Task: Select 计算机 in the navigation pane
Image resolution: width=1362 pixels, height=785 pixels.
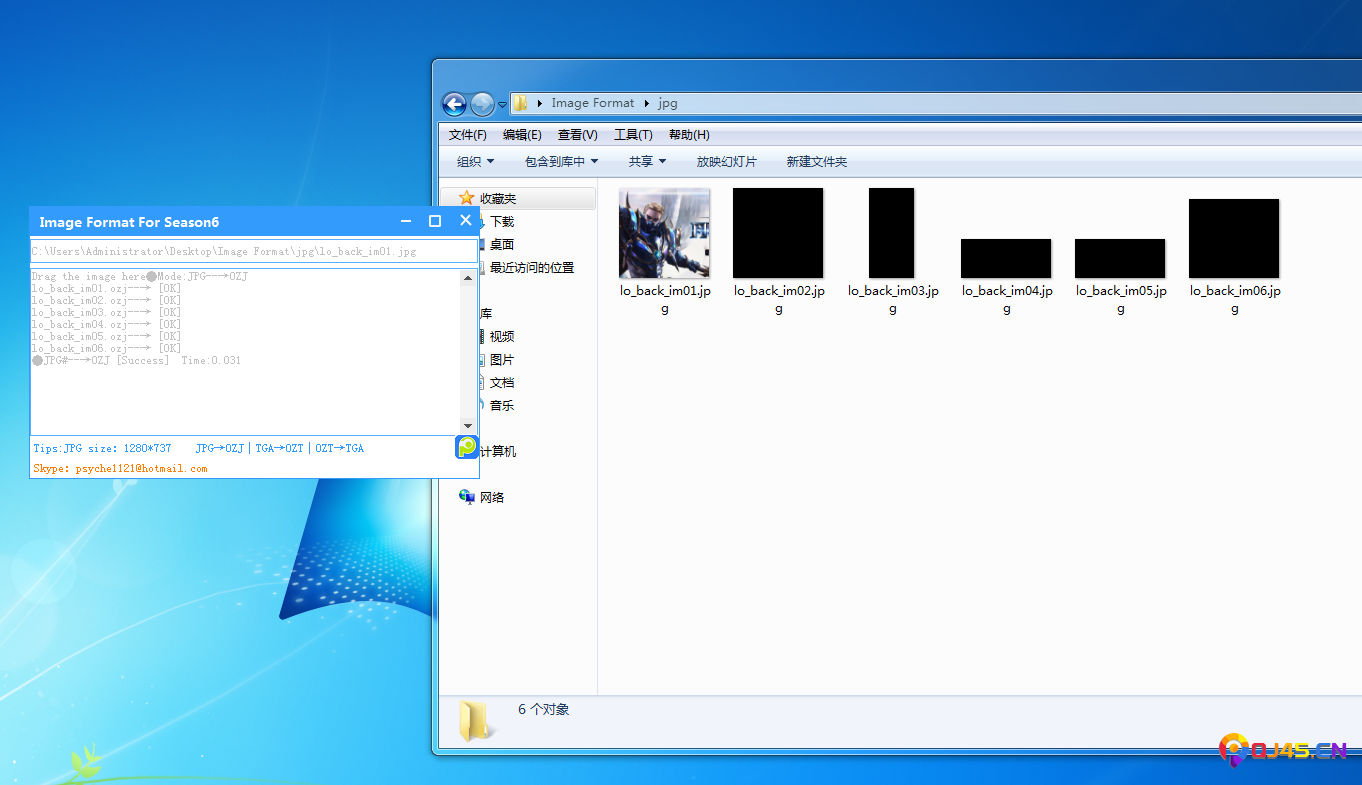Action: (498, 451)
